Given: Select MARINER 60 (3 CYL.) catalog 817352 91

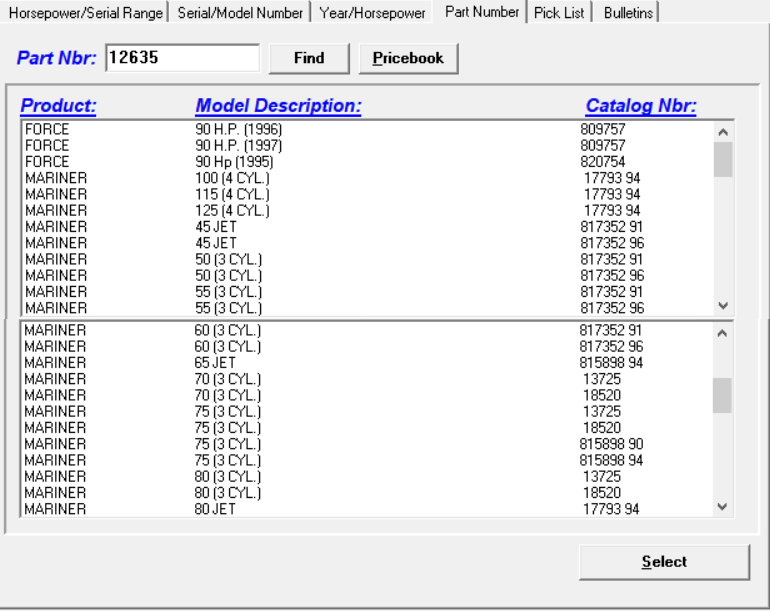Looking at the screenshot, I should tap(367, 330).
